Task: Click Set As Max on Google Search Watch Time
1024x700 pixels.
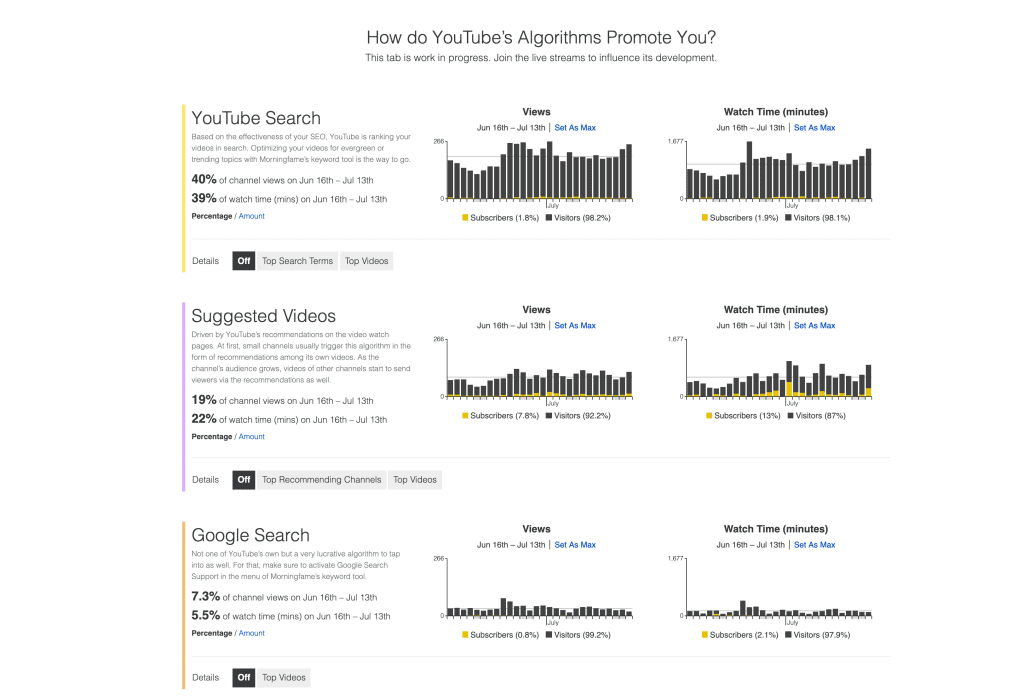Action: coord(814,545)
